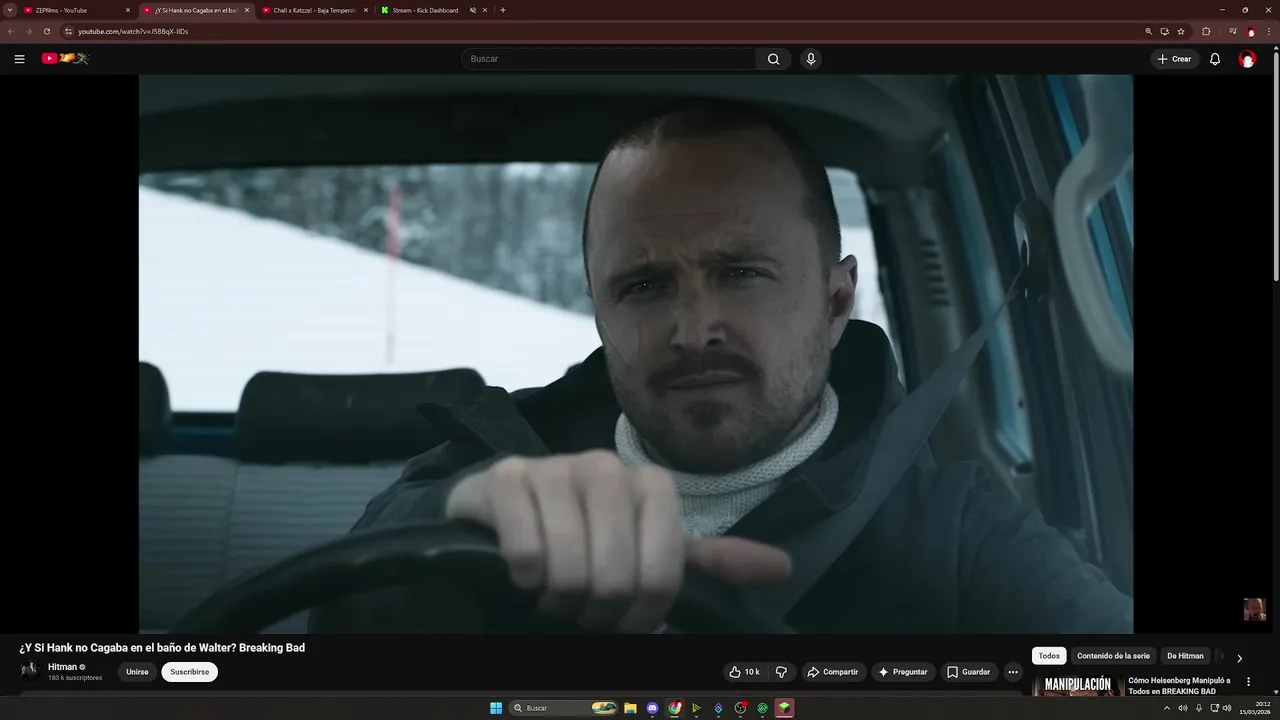The height and width of the screenshot is (720, 1280).
Task: Click the small face overlay on video corner
Action: pyautogui.click(x=1254, y=609)
